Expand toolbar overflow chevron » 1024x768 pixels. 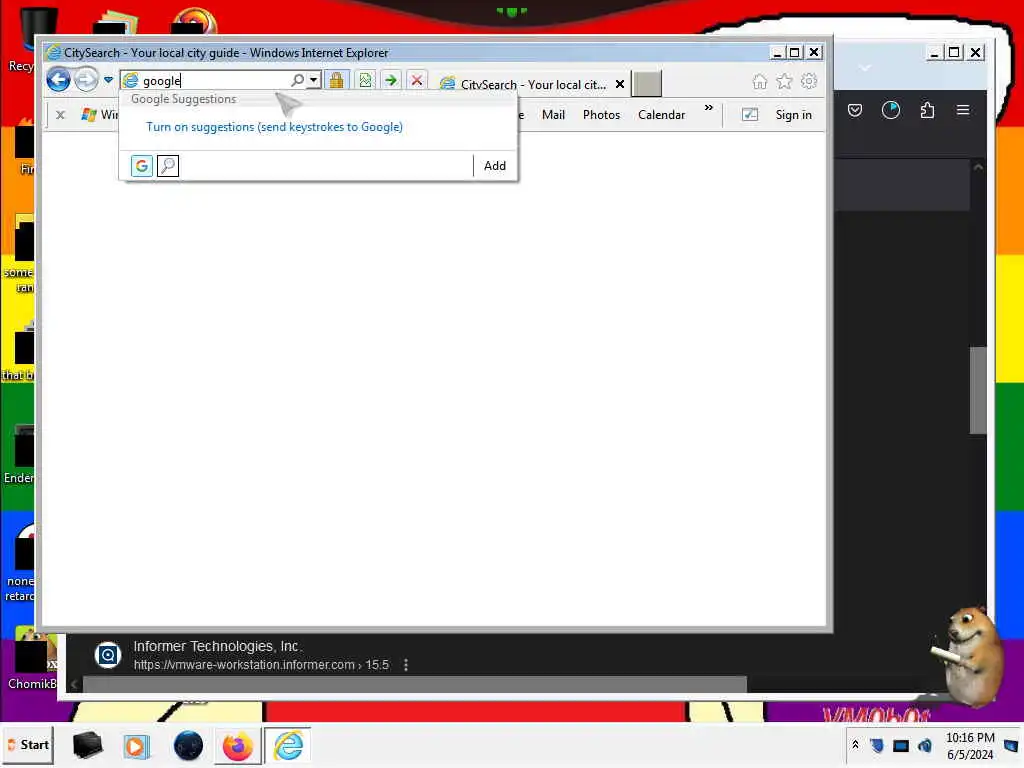click(709, 108)
